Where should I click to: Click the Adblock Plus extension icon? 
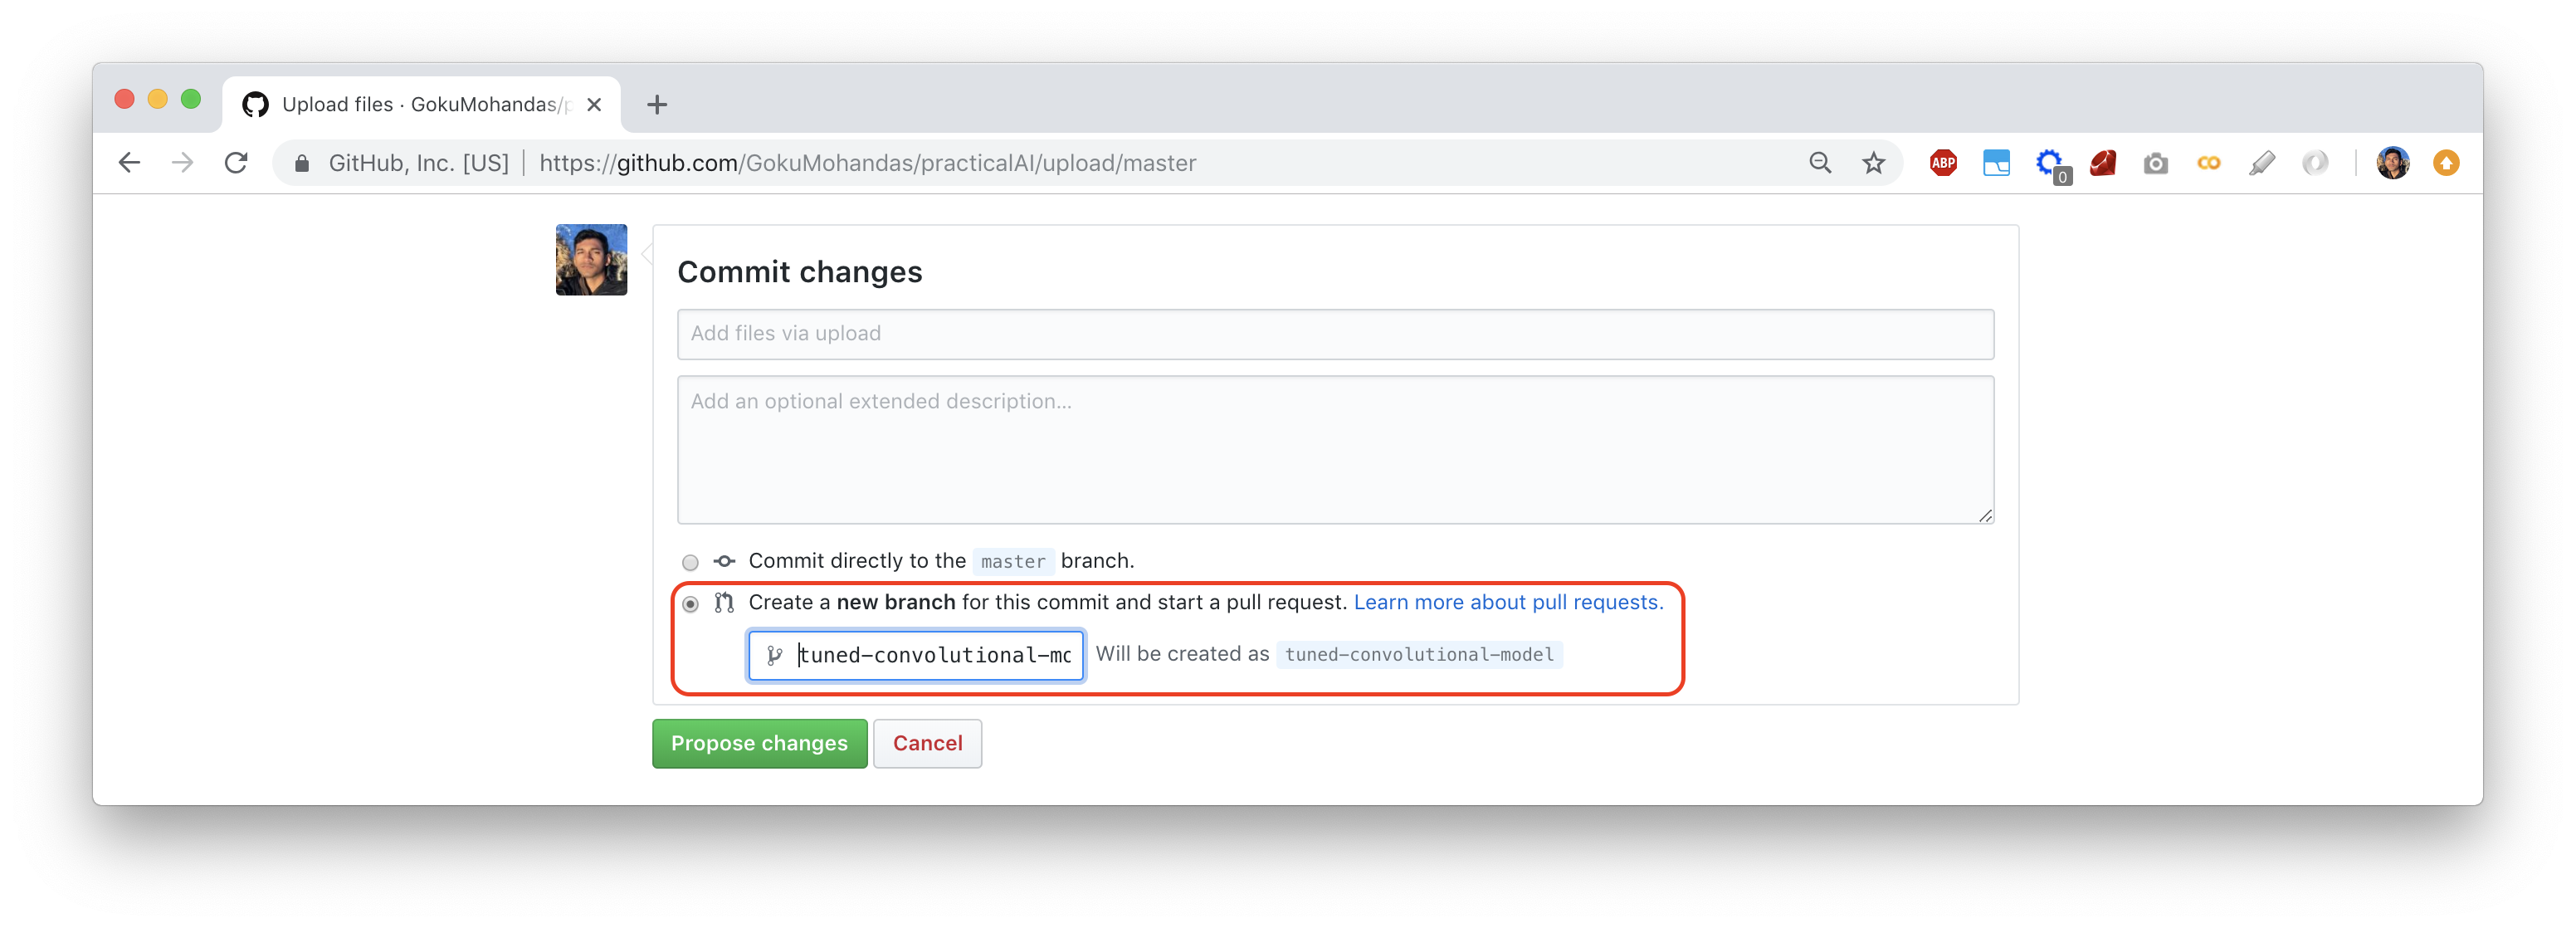1942,163
